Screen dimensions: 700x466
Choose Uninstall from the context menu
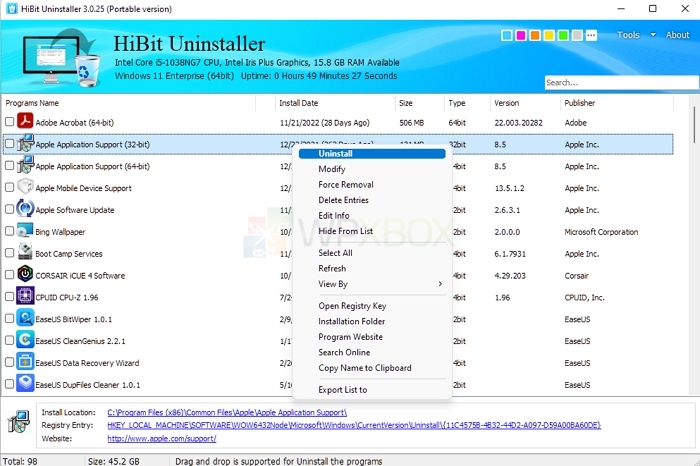(x=372, y=154)
